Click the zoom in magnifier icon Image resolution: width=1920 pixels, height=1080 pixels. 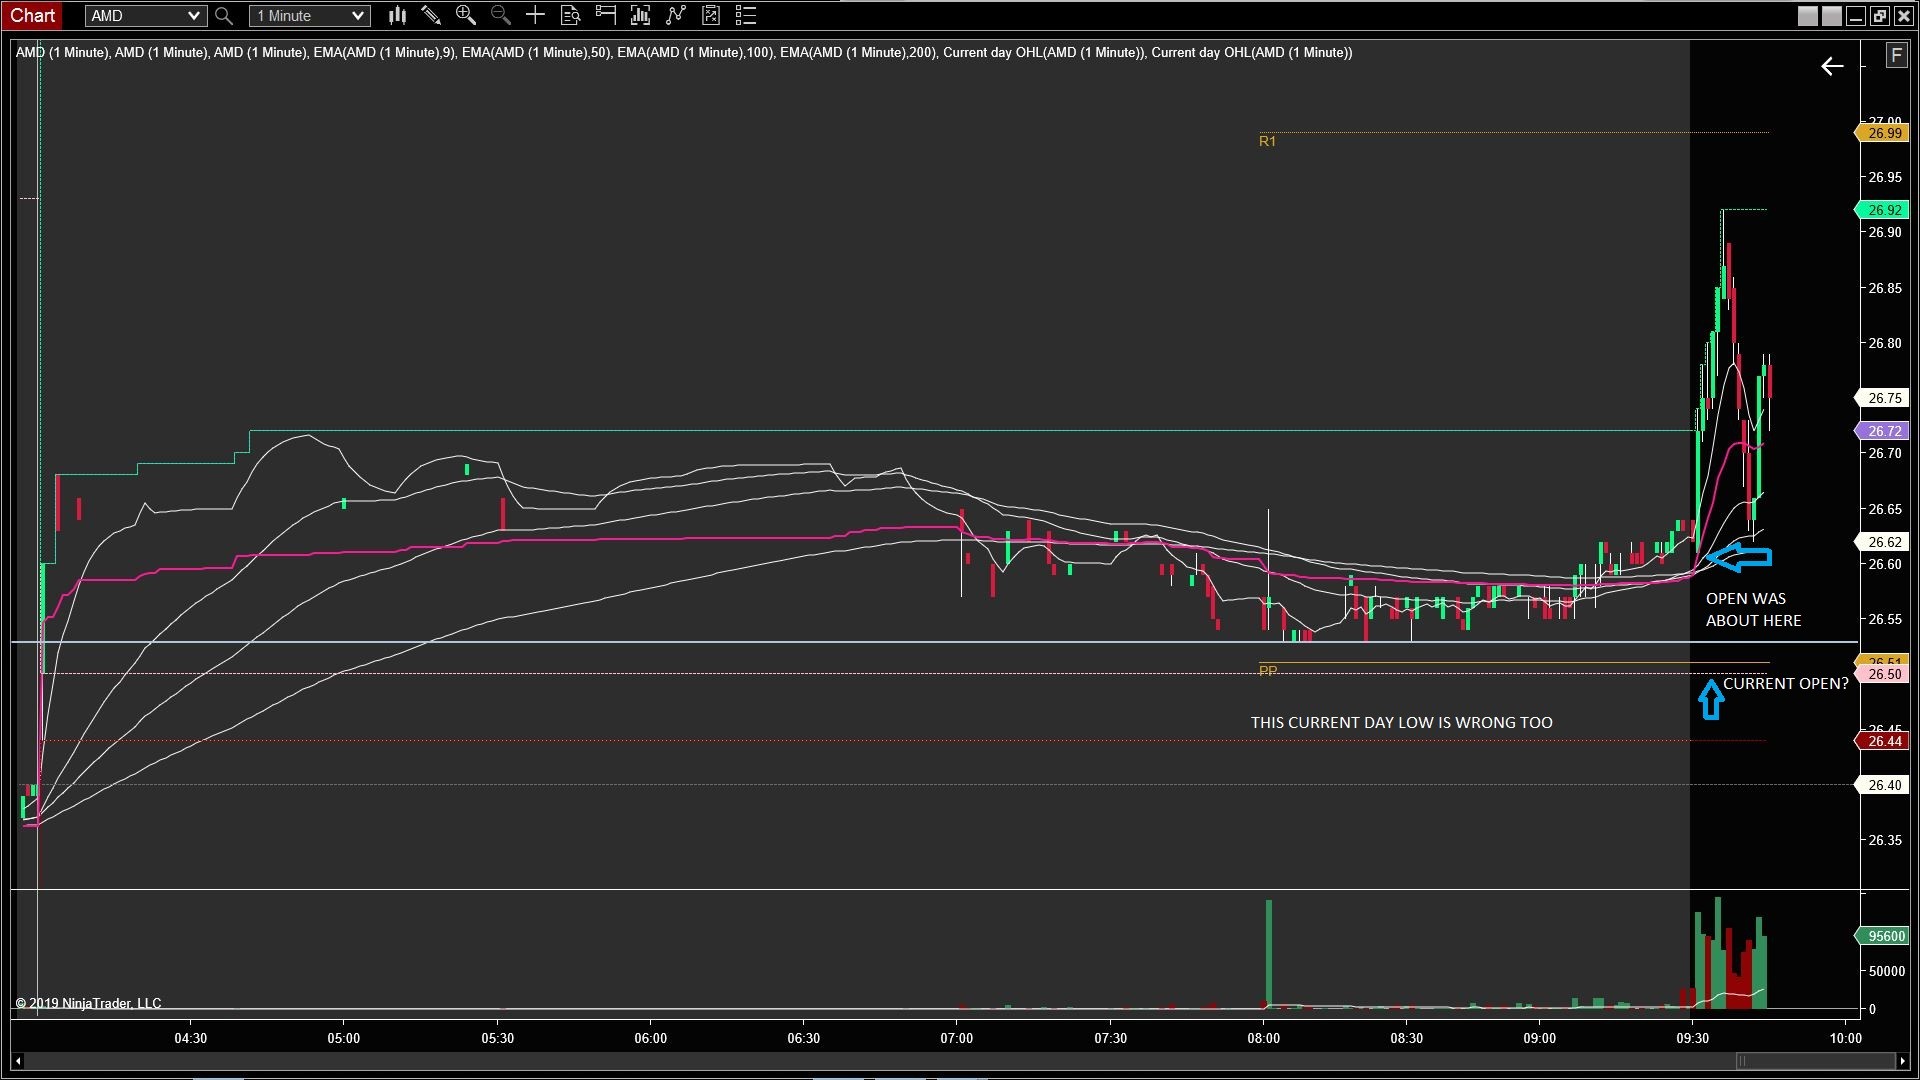point(465,15)
